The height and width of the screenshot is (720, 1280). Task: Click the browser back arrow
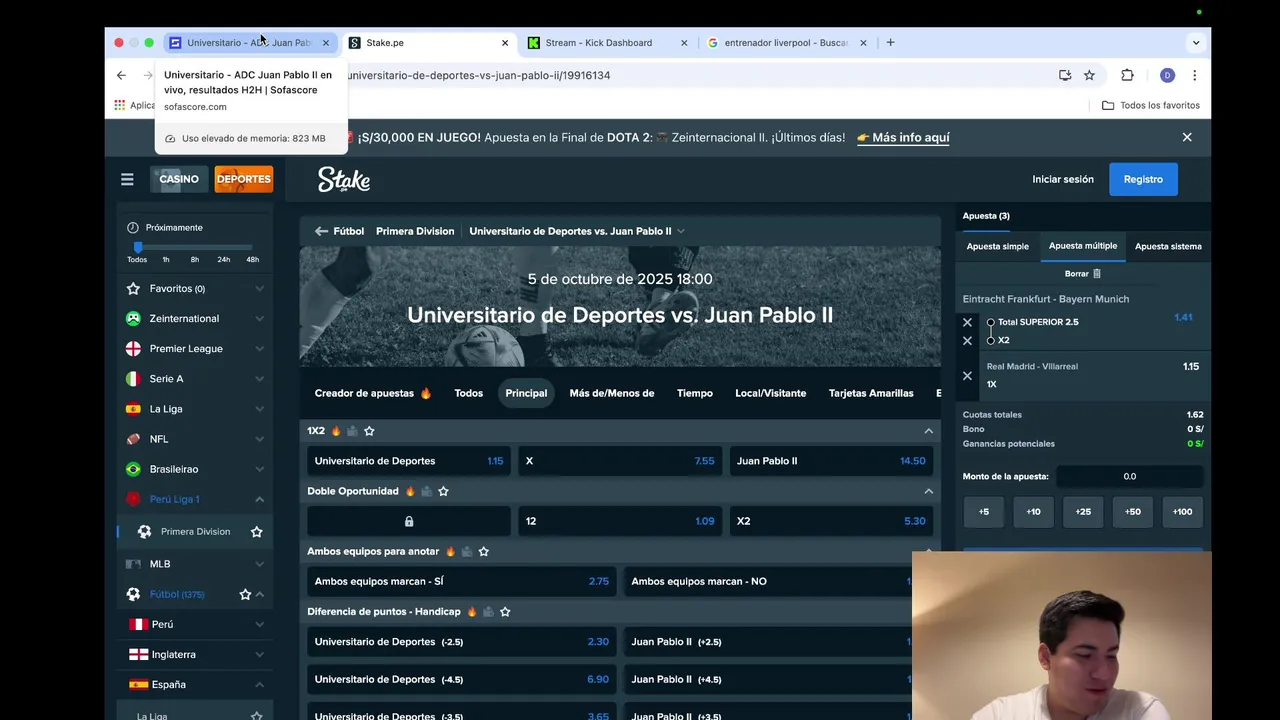pyautogui.click(x=121, y=75)
